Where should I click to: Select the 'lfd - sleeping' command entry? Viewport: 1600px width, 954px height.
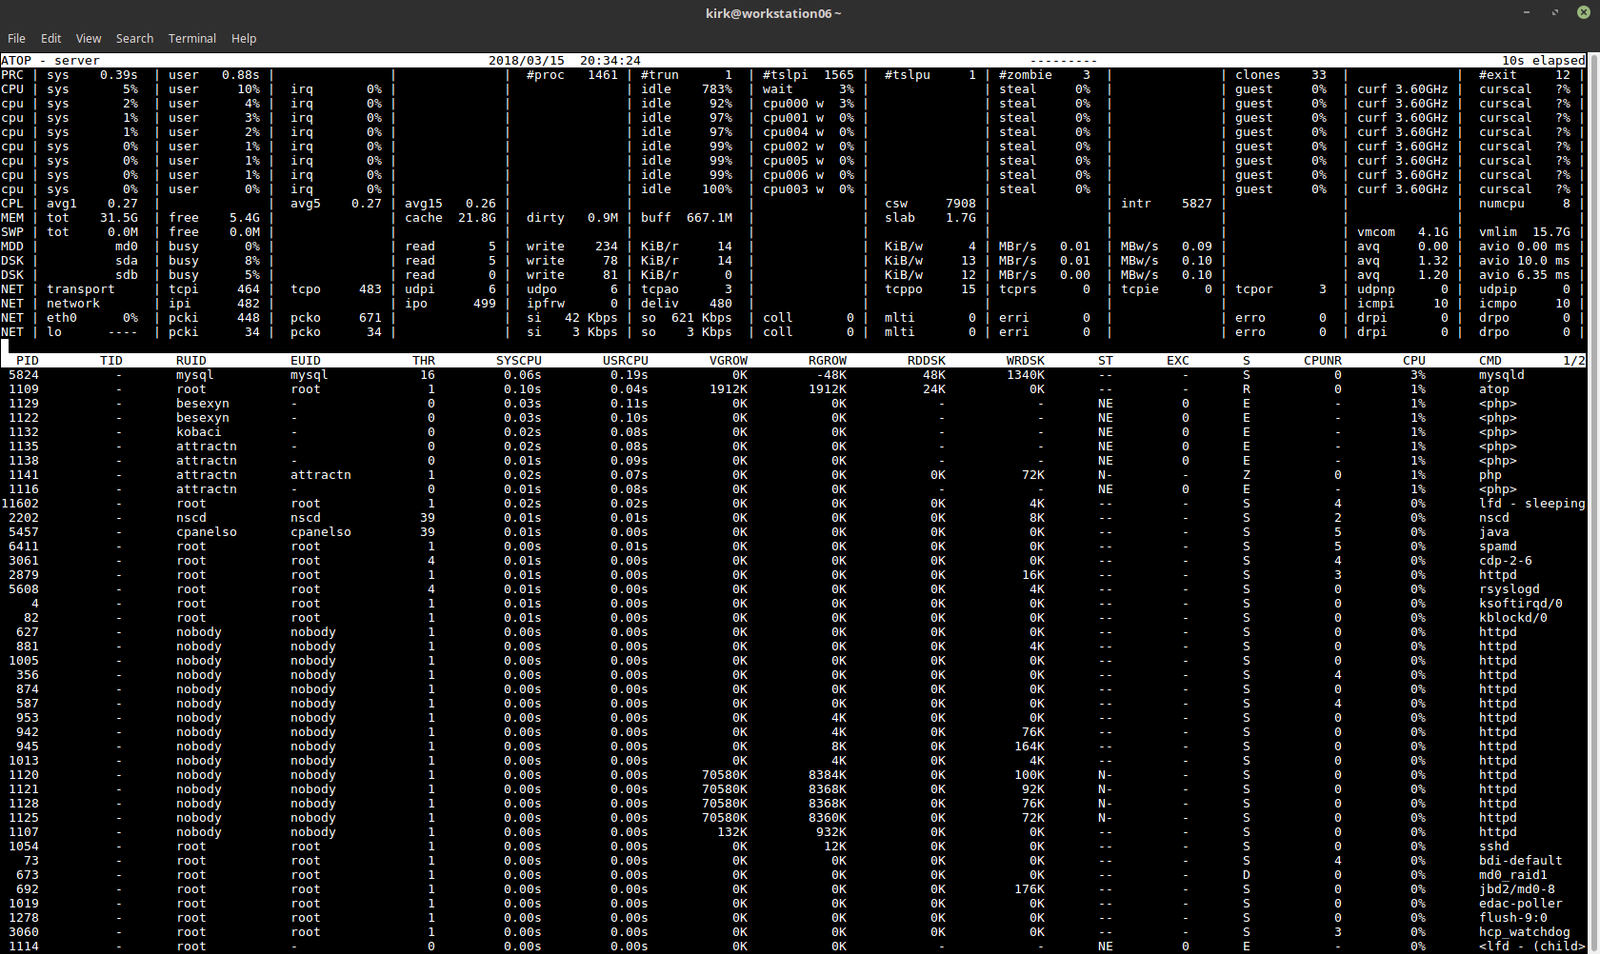click(1532, 503)
